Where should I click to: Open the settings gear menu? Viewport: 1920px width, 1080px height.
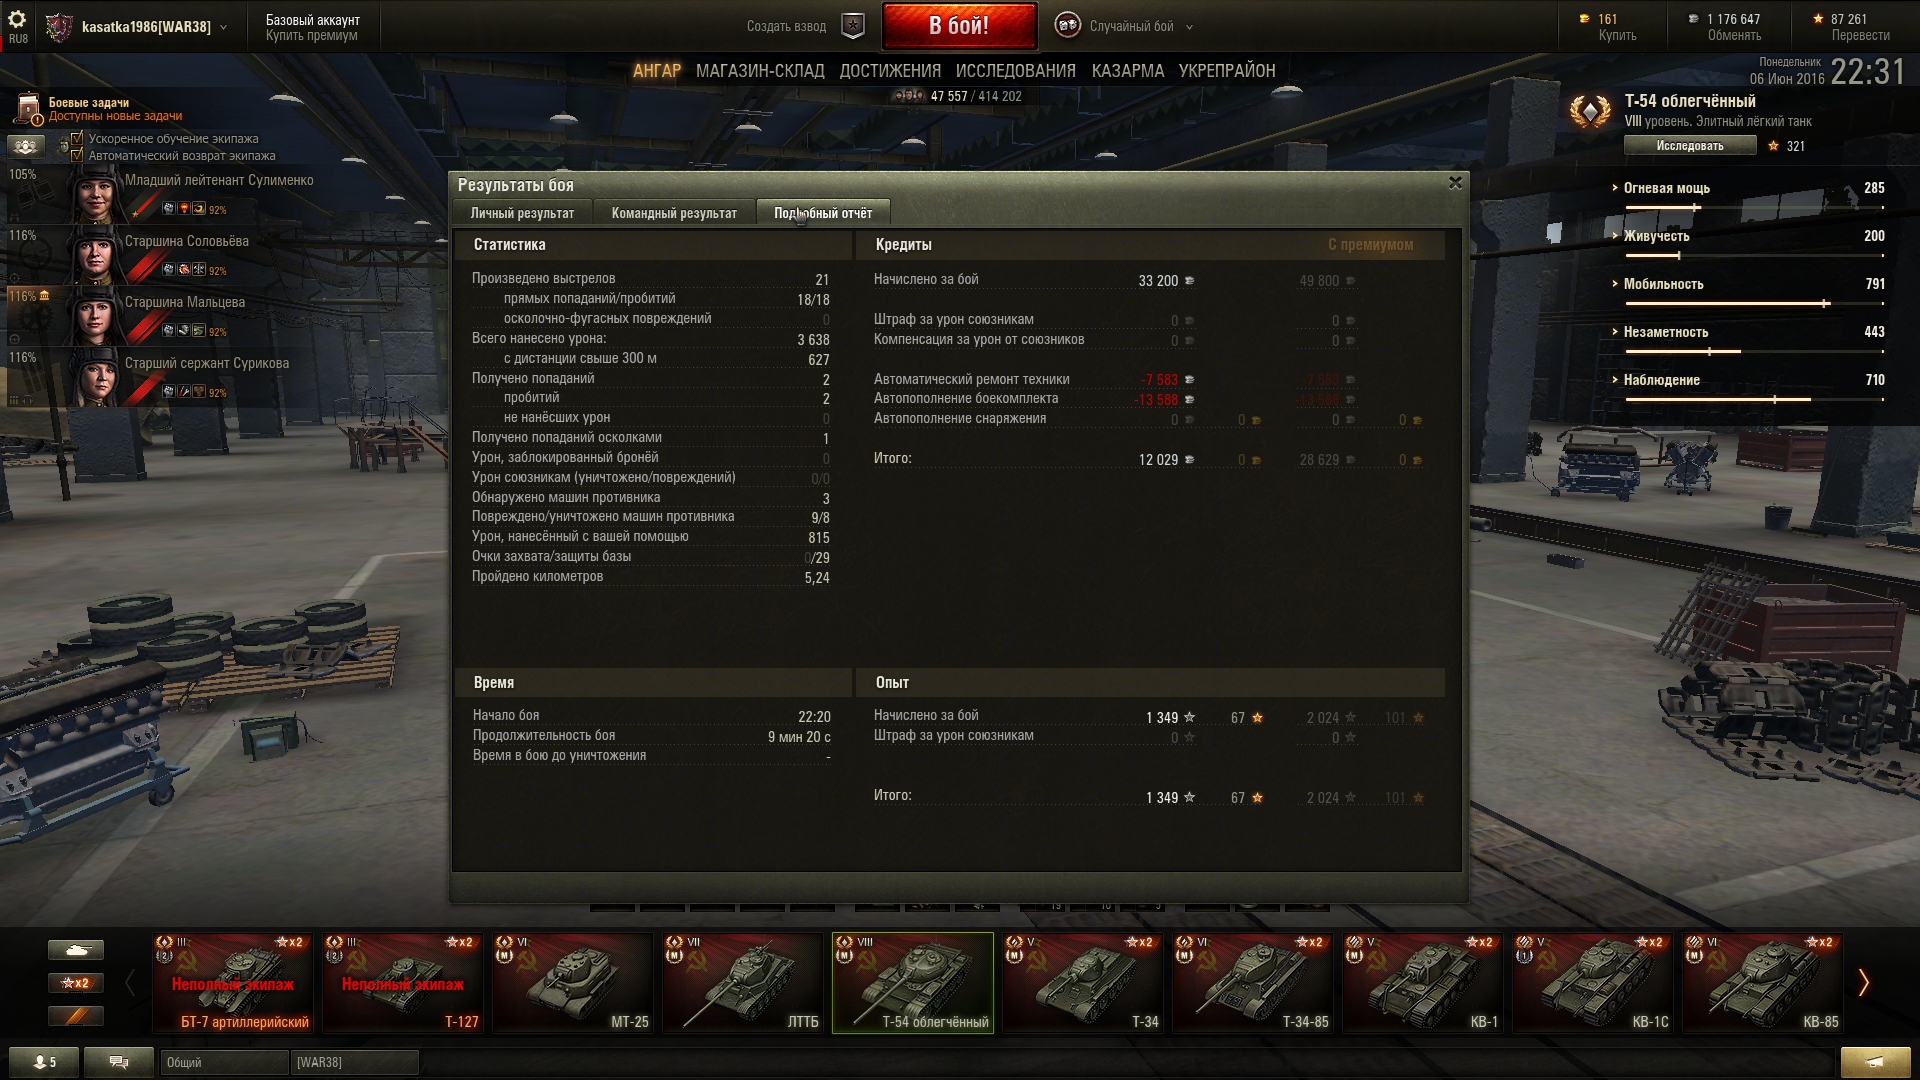pos(17,20)
